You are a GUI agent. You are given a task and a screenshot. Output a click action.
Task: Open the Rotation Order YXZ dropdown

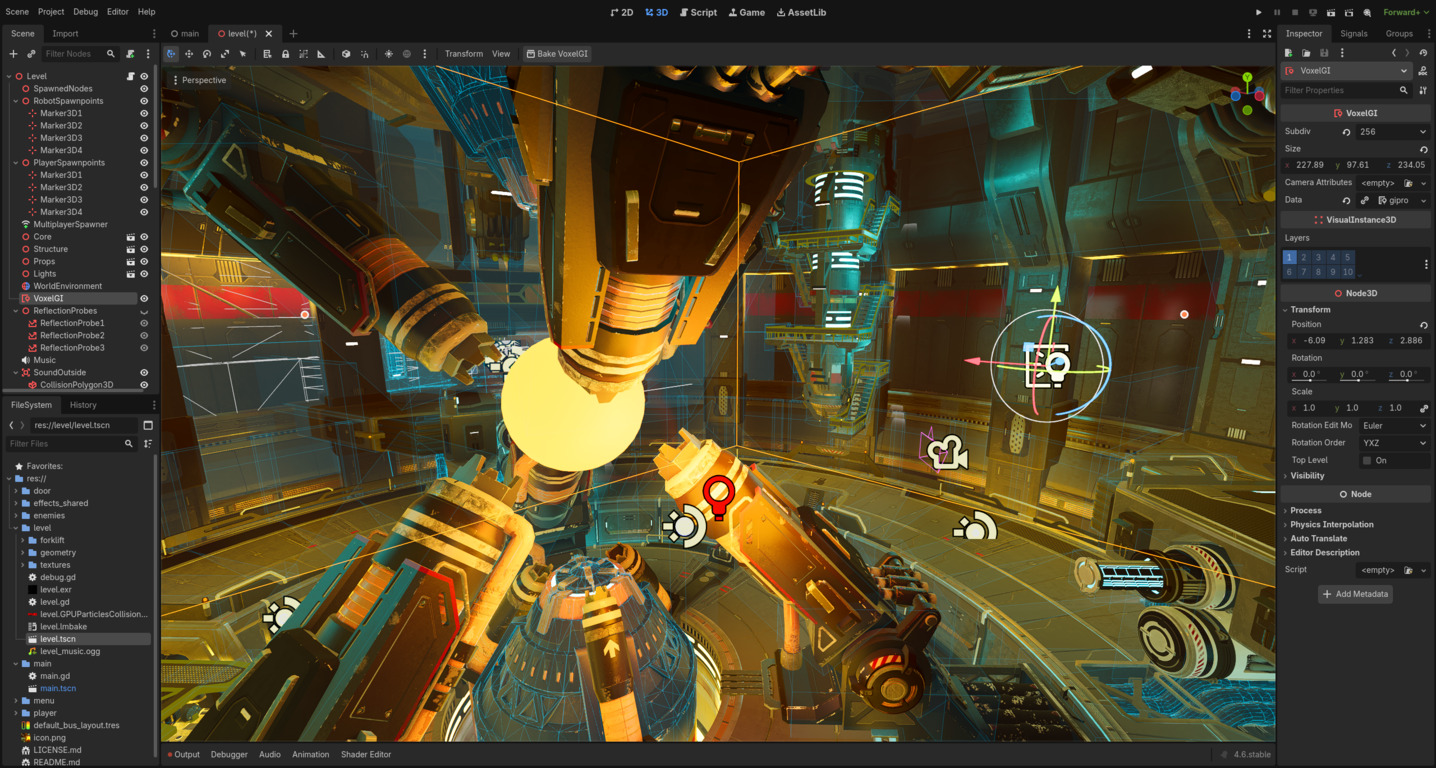tap(1394, 443)
